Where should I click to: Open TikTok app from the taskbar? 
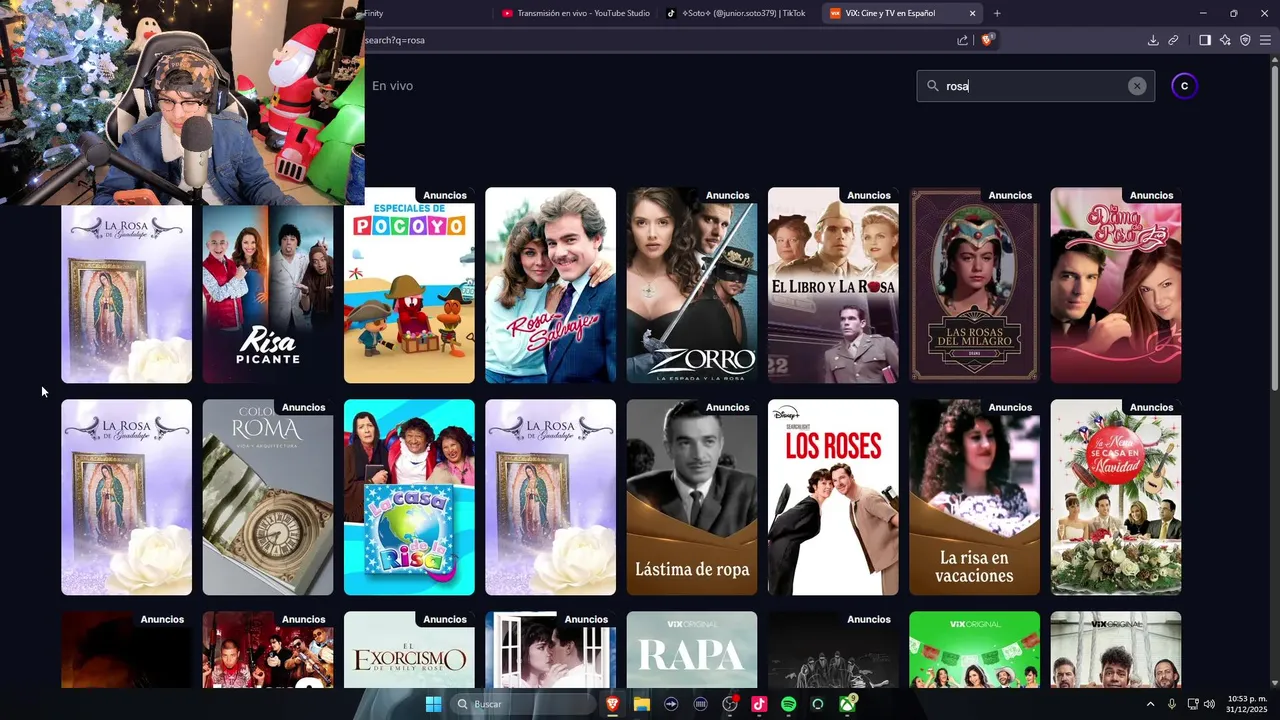(x=759, y=704)
